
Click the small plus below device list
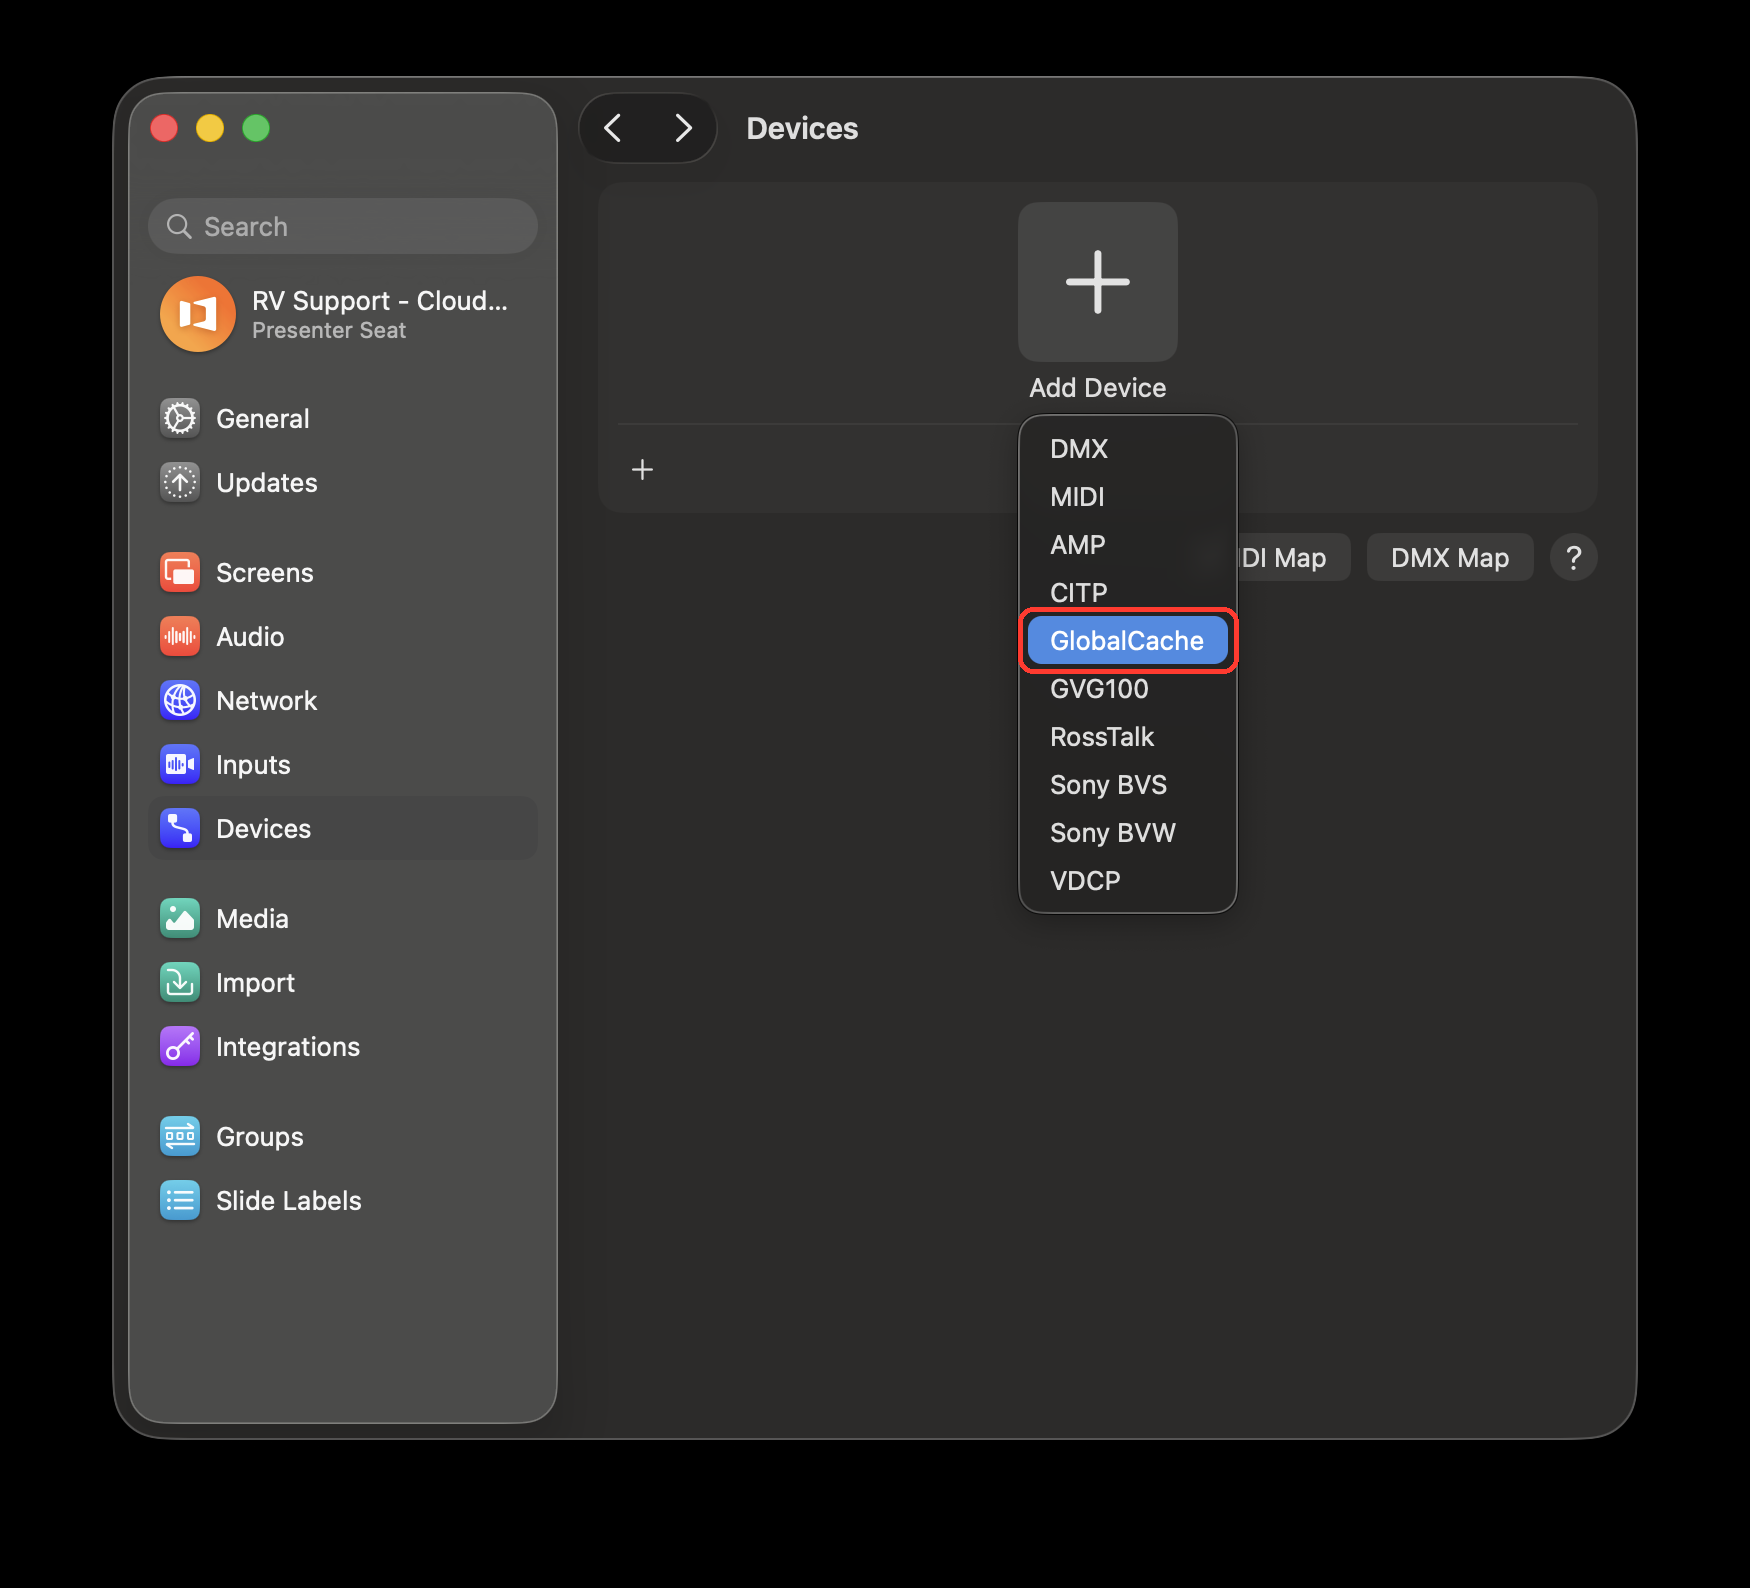pyautogui.click(x=642, y=469)
